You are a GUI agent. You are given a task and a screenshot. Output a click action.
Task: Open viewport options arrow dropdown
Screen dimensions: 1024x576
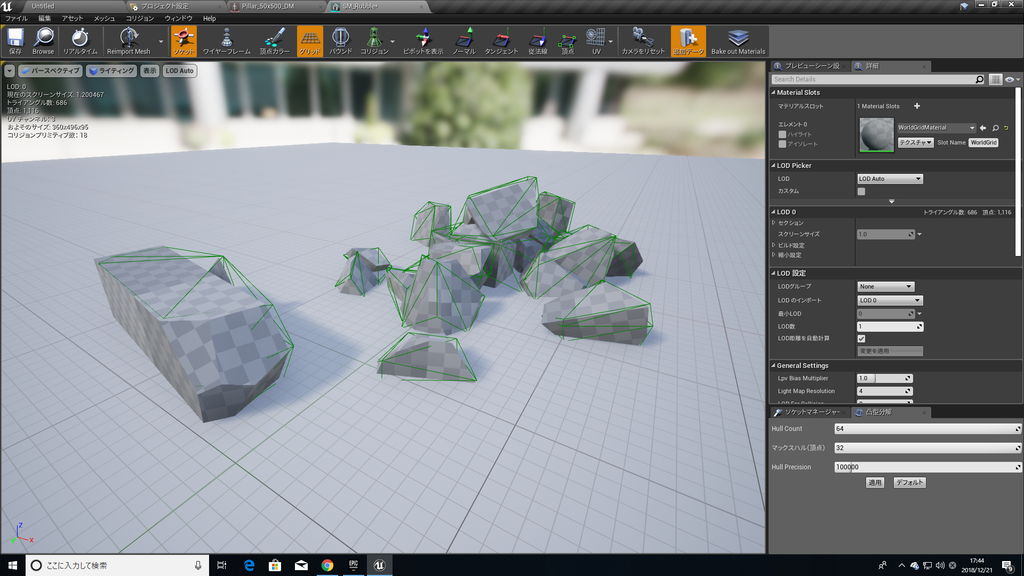tap(10, 71)
